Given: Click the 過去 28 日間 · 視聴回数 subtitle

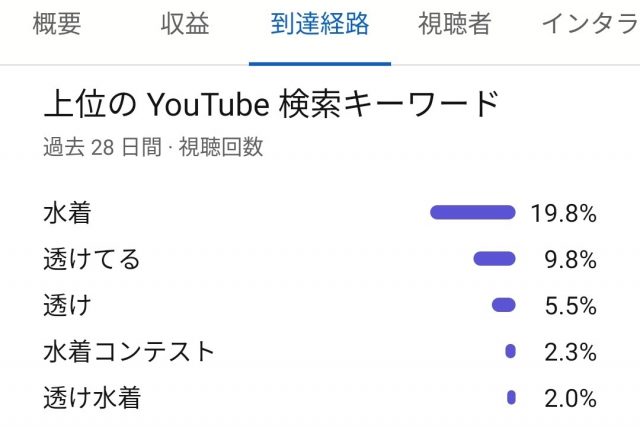Looking at the screenshot, I should (153, 147).
